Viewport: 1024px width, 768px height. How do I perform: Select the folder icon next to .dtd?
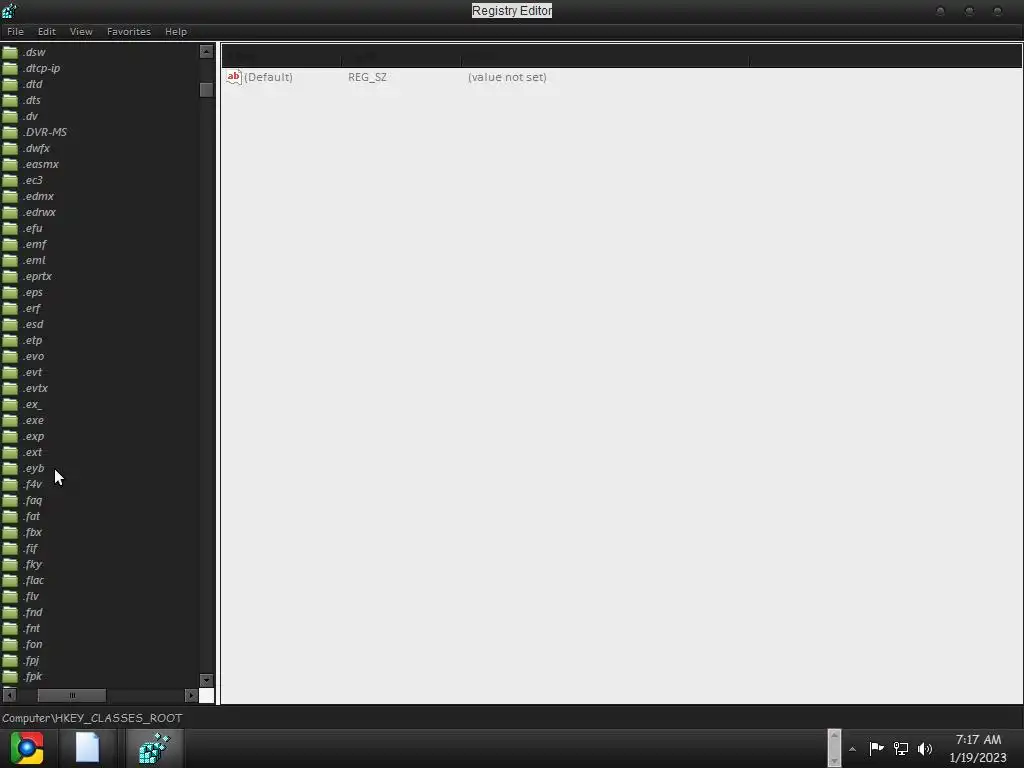click(10, 84)
